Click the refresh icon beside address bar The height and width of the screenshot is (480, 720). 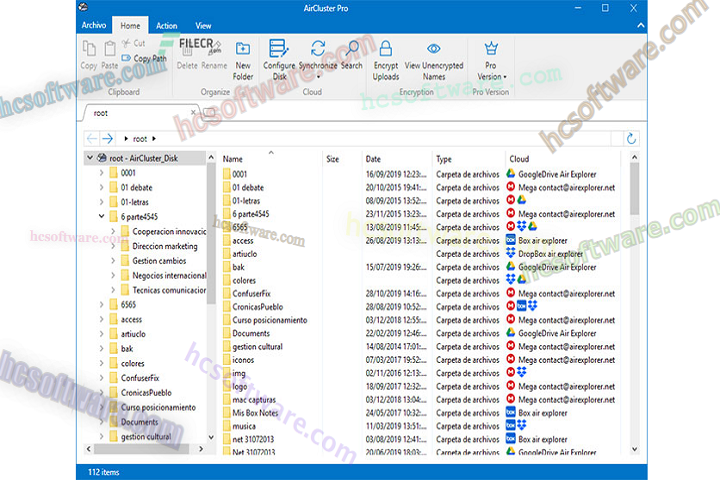631,138
